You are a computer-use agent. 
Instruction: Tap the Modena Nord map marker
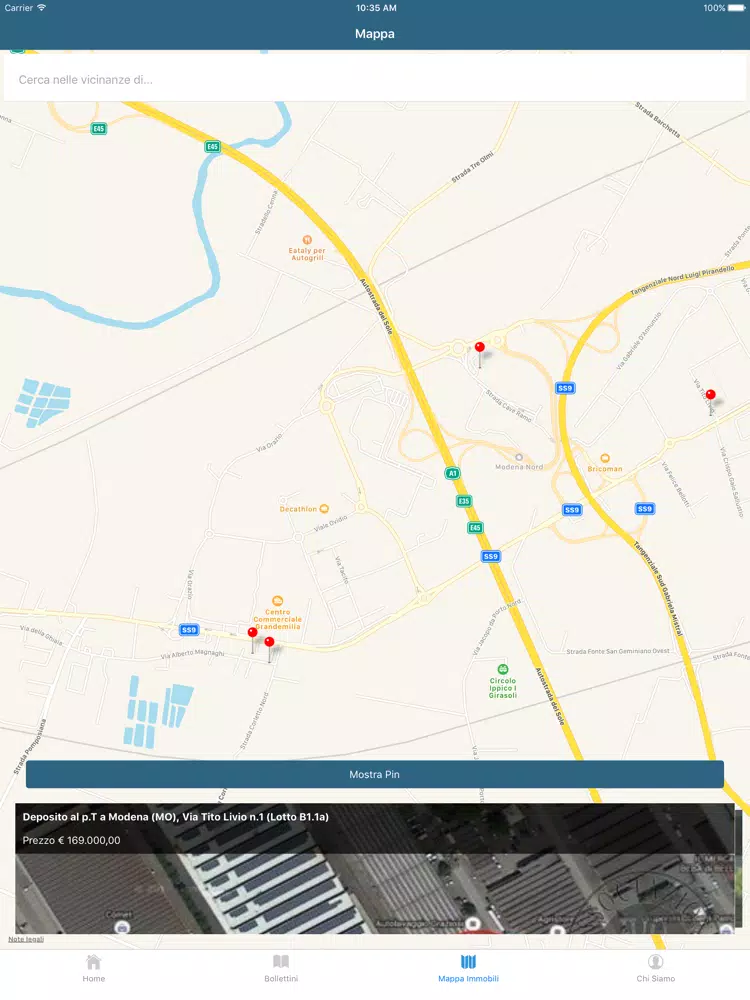pos(518,457)
